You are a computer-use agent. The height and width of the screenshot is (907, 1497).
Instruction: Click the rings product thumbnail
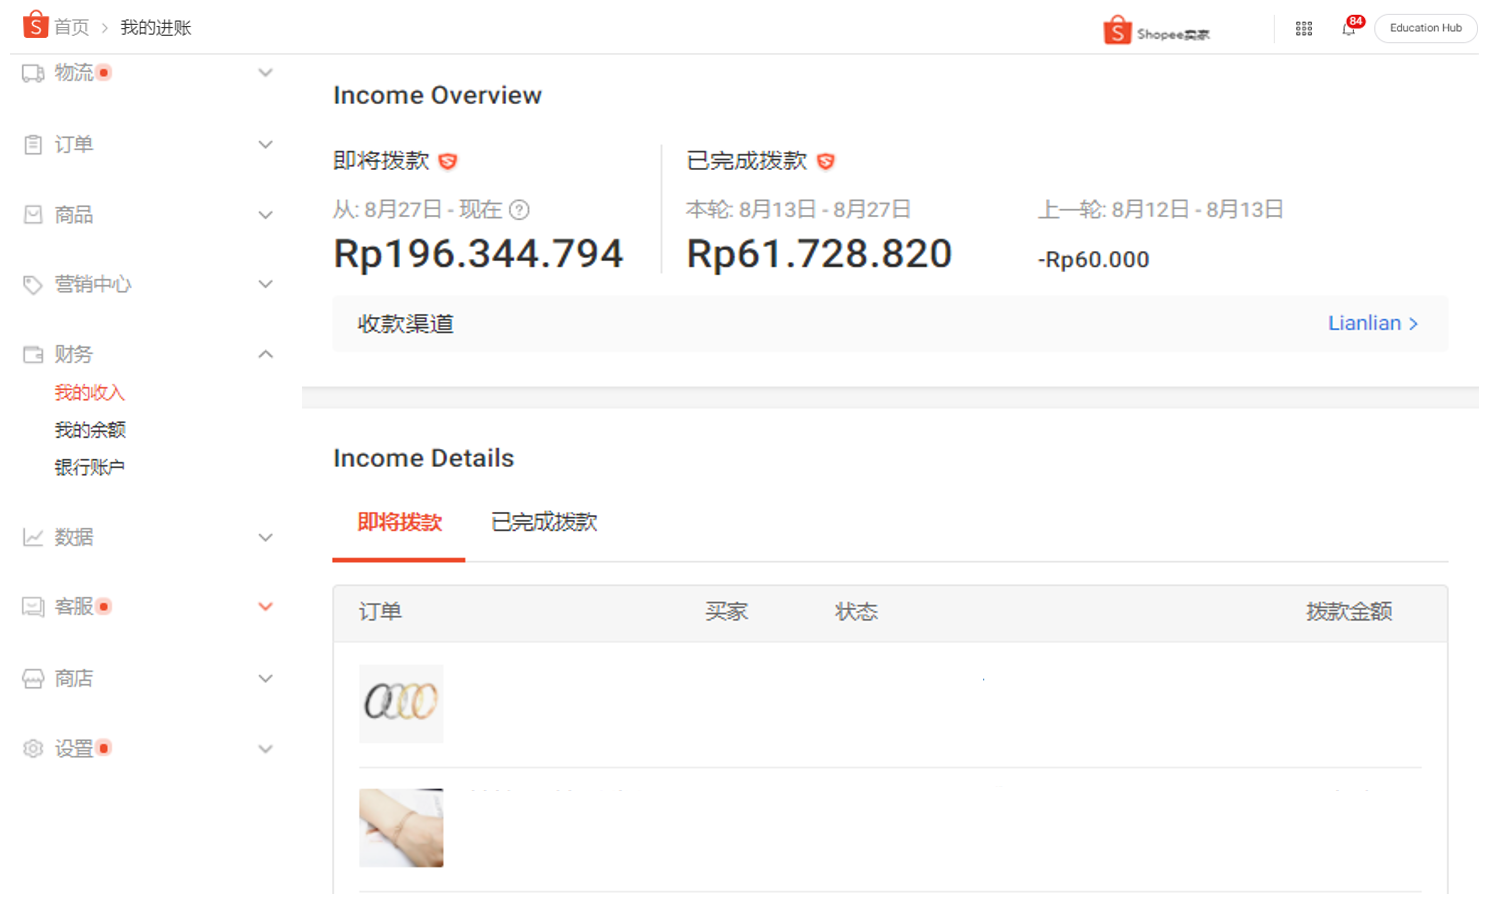pos(401,703)
